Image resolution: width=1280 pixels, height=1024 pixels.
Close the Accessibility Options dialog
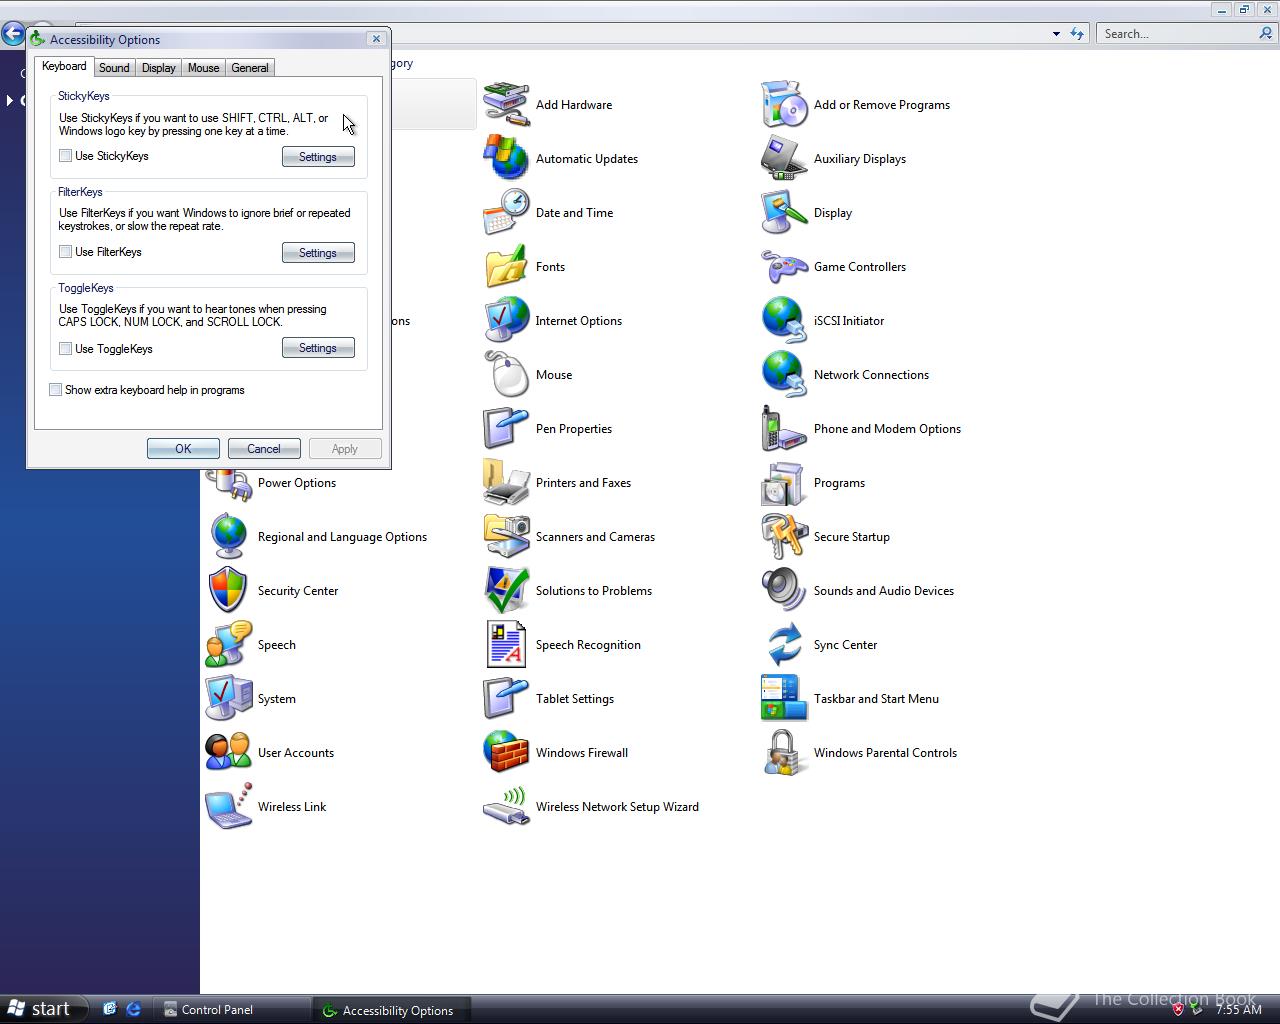(x=376, y=39)
